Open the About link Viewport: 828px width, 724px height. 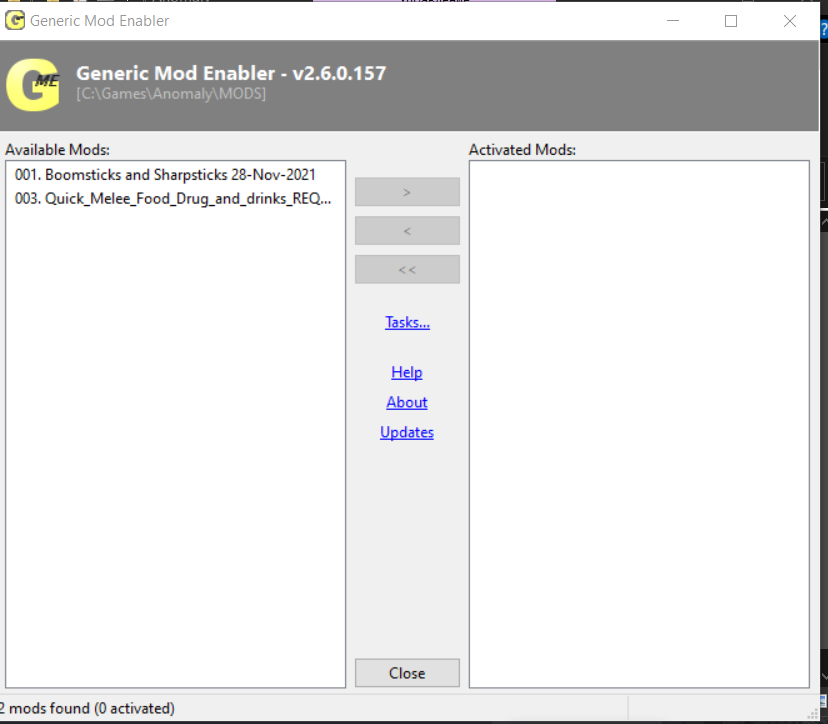pyautogui.click(x=407, y=402)
